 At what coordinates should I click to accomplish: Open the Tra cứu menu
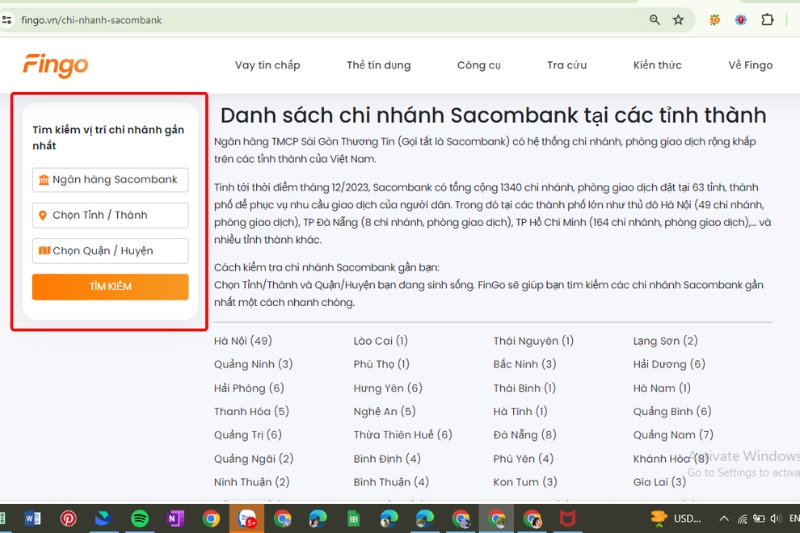(x=567, y=65)
